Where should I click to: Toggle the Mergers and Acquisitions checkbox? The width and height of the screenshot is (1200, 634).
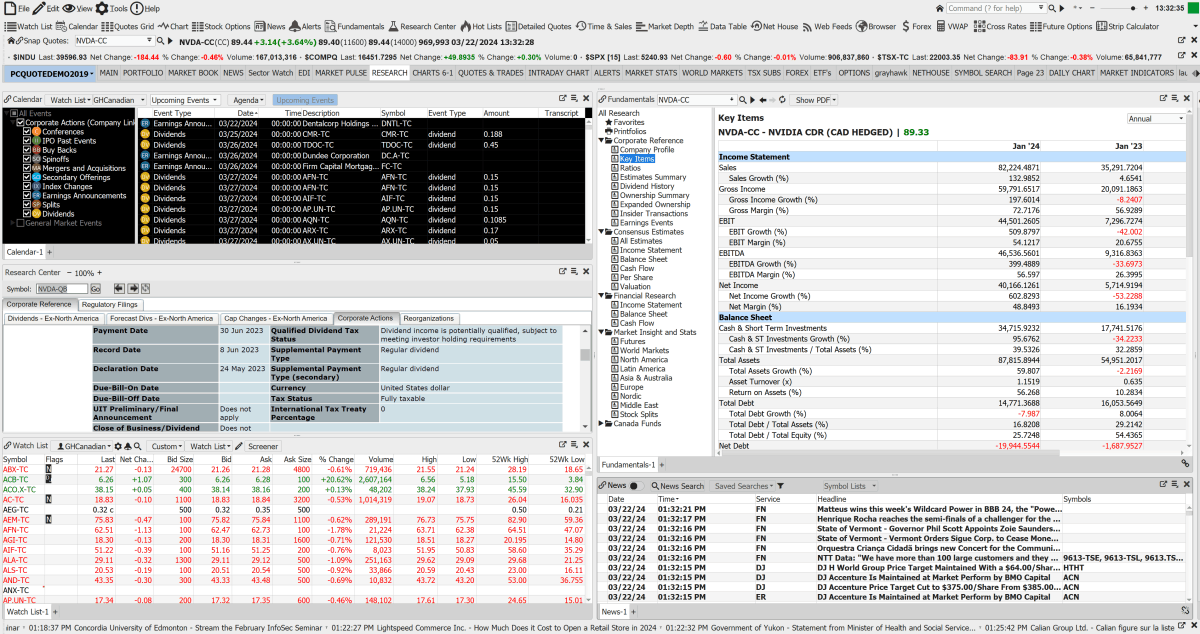click(27, 168)
